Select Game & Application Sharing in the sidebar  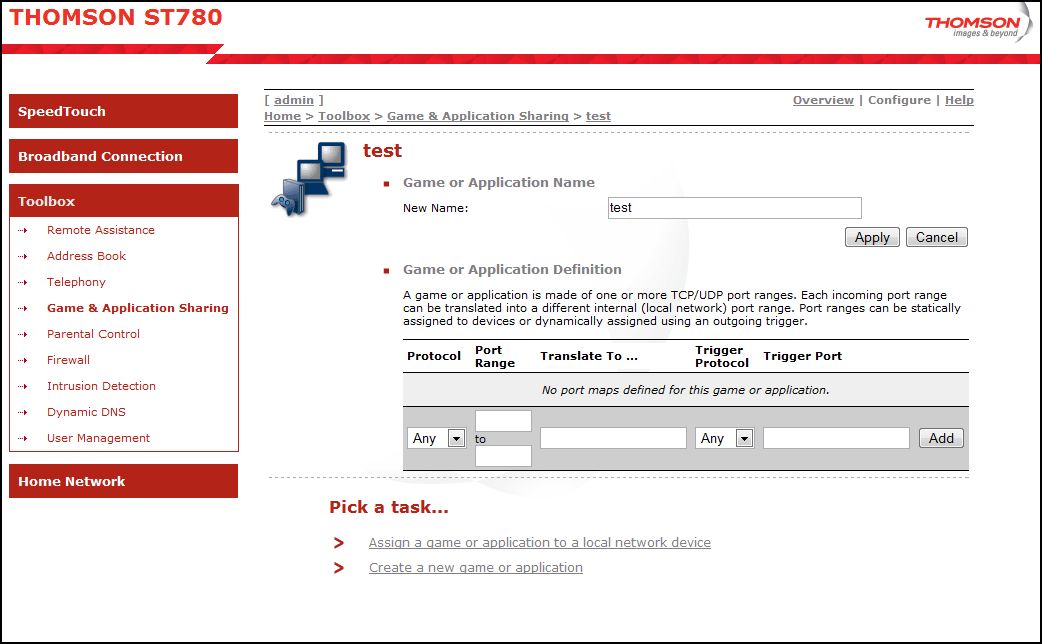pos(138,308)
